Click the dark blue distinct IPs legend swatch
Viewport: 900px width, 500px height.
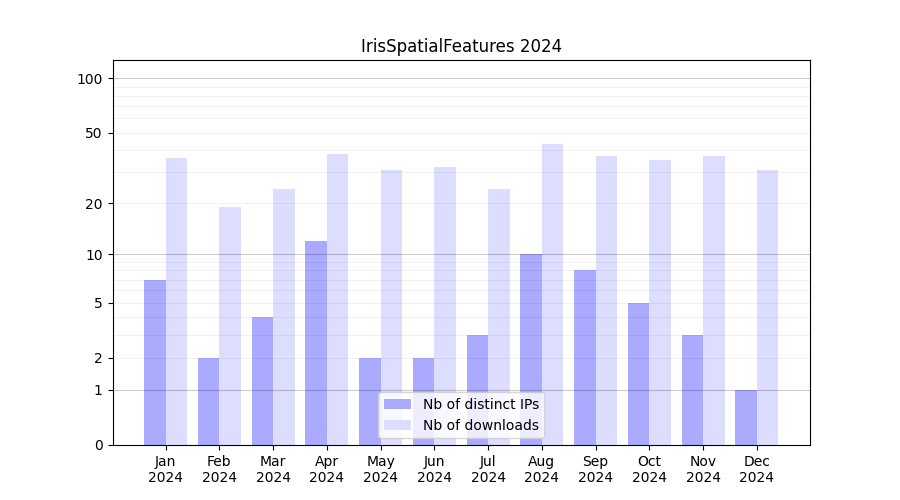pos(397,404)
